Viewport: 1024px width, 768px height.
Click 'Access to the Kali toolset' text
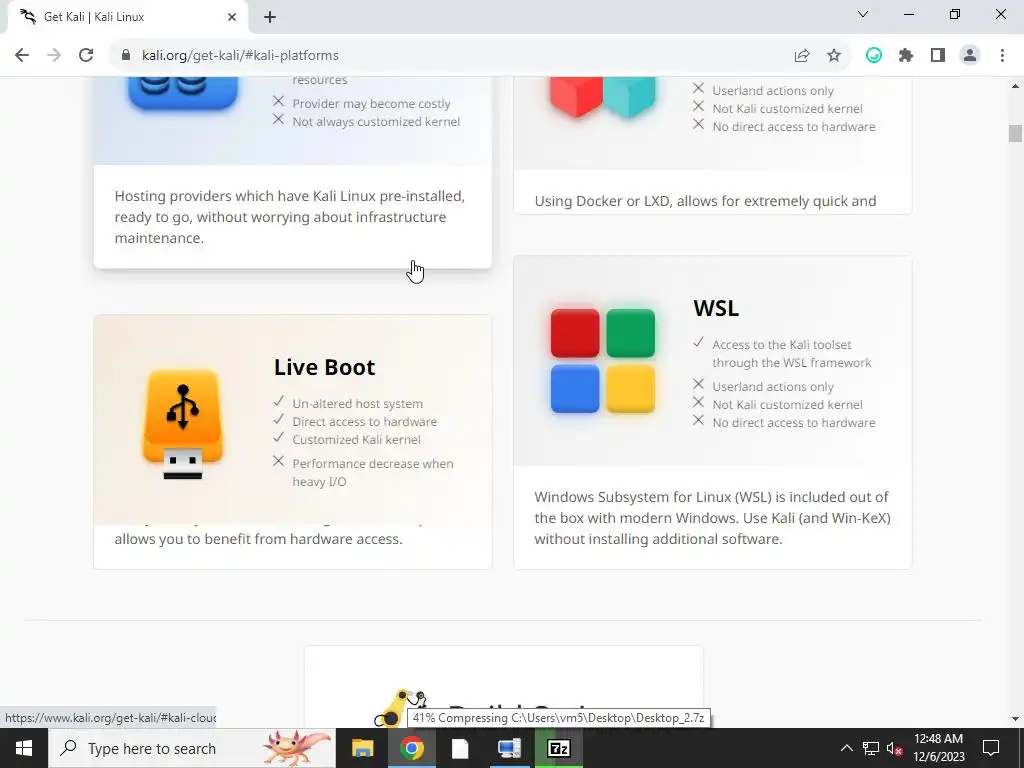click(x=792, y=353)
